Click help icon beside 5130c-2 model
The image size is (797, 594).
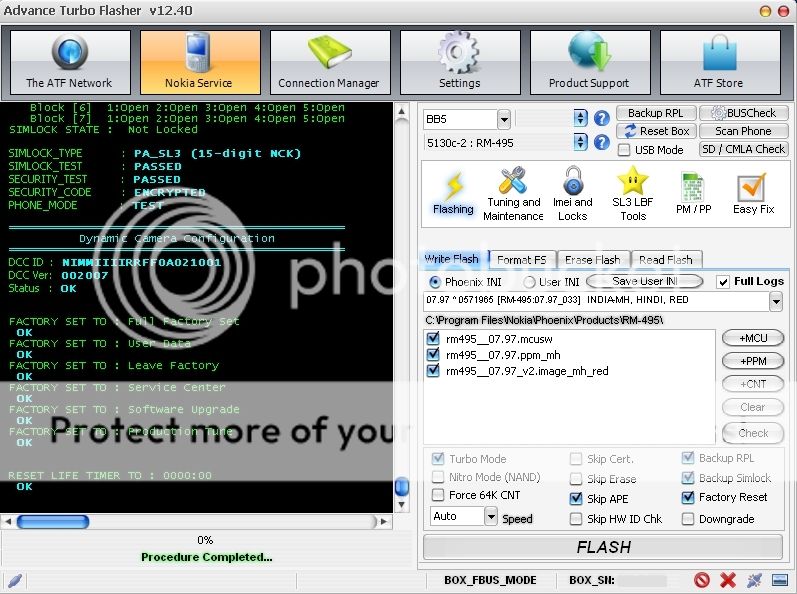tap(602, 142)
